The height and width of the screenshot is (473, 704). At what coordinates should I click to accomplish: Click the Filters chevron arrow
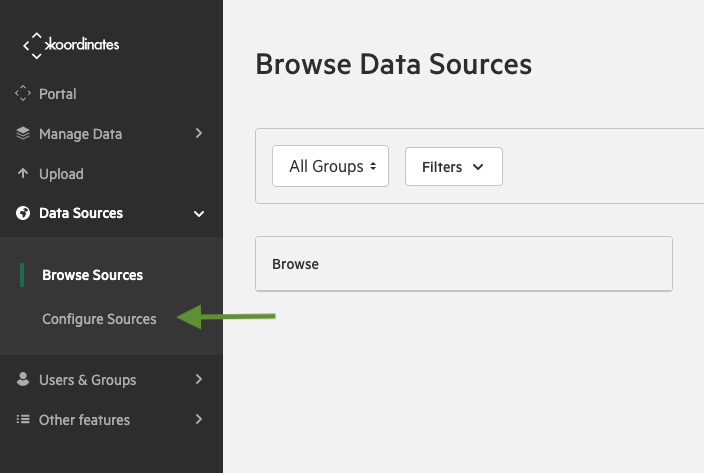tap(478, 167)
